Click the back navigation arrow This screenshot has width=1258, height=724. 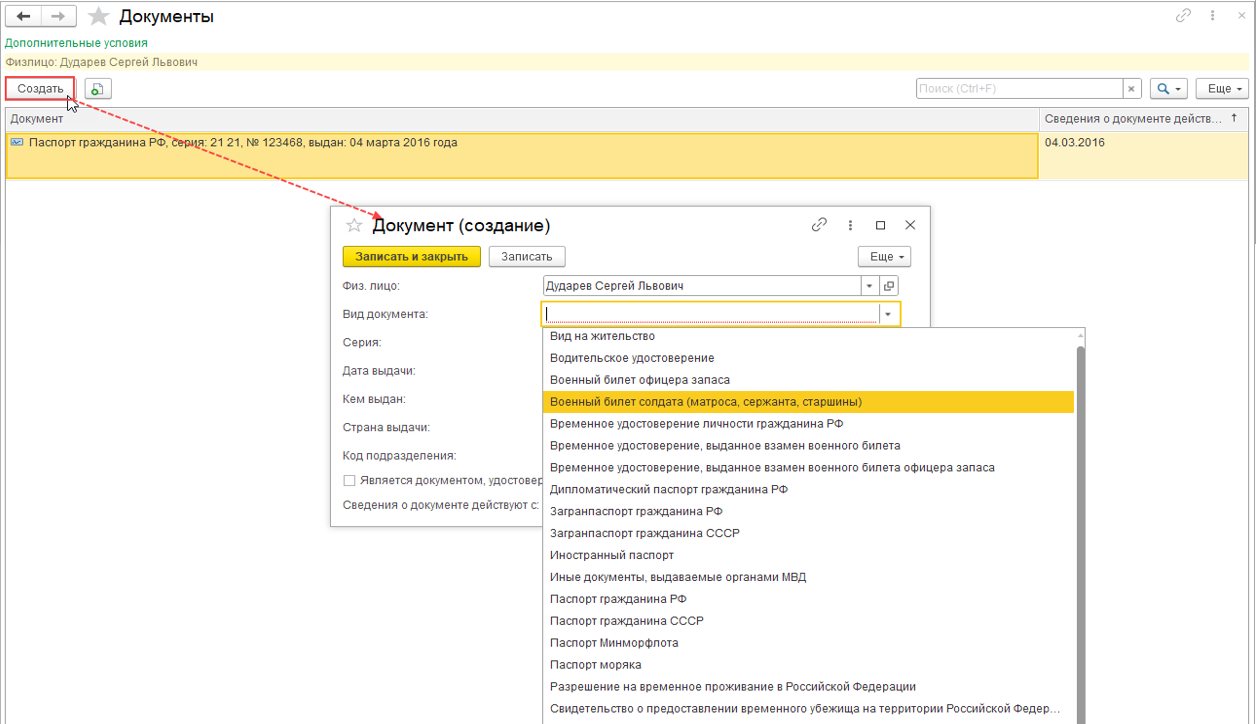click(x=23, y=17)
